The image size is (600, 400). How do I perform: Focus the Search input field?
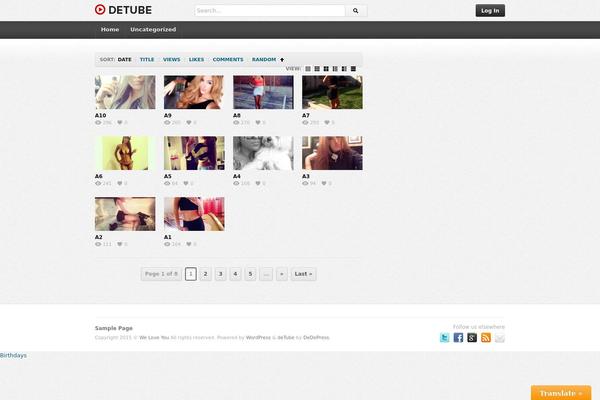point(270,11)
